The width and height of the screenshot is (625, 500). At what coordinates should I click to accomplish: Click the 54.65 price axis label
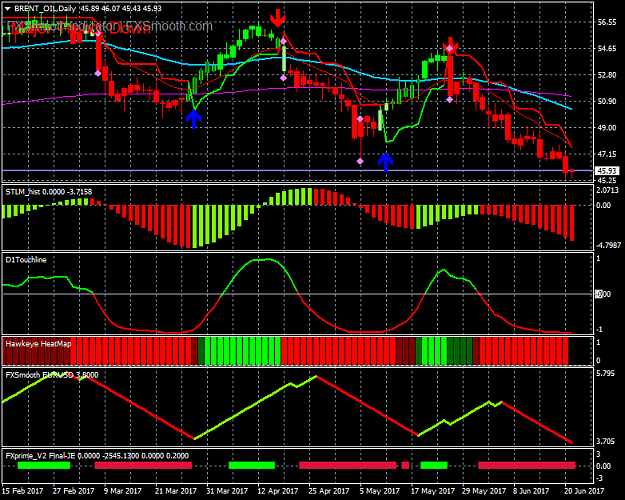point(607,49)
